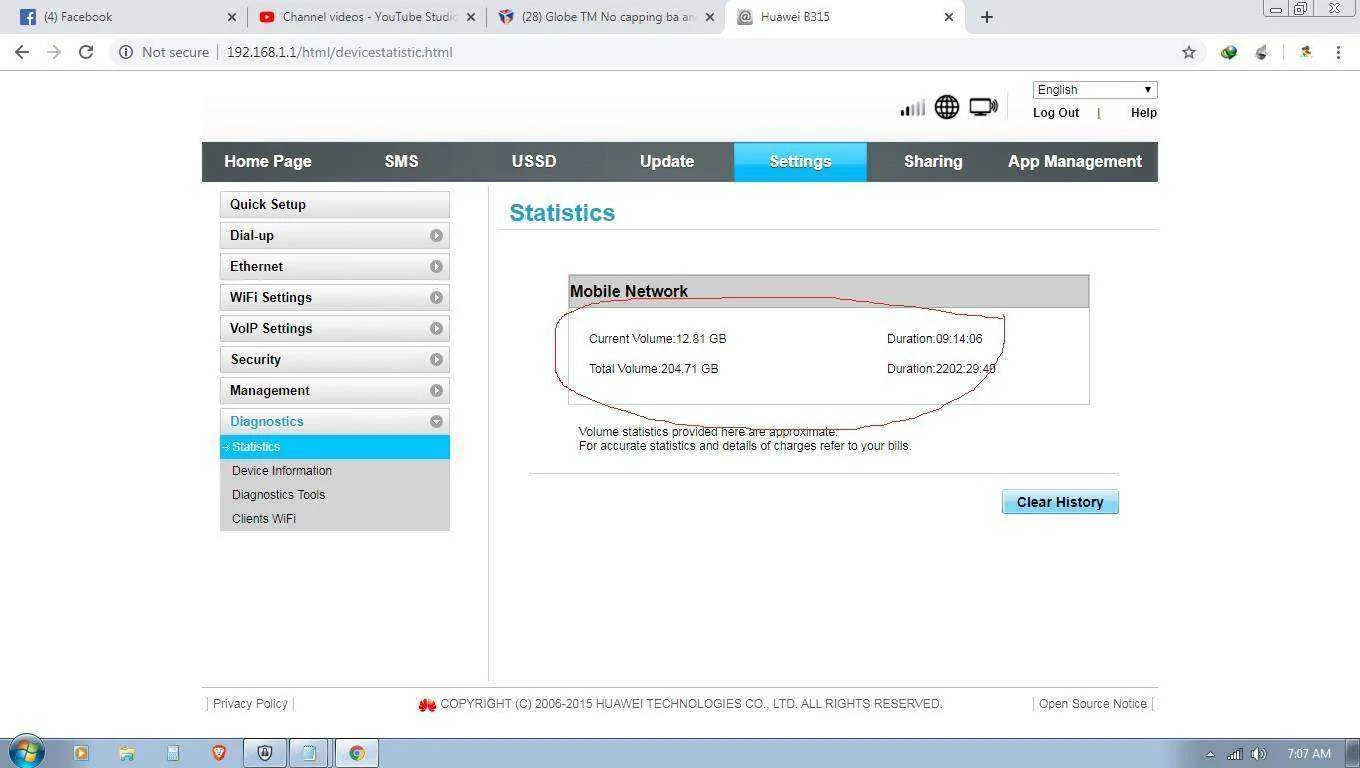Open the Chrome three-dot menu
The height and width of the screenshot is (768, 1360).
[x=1338, y=52]
